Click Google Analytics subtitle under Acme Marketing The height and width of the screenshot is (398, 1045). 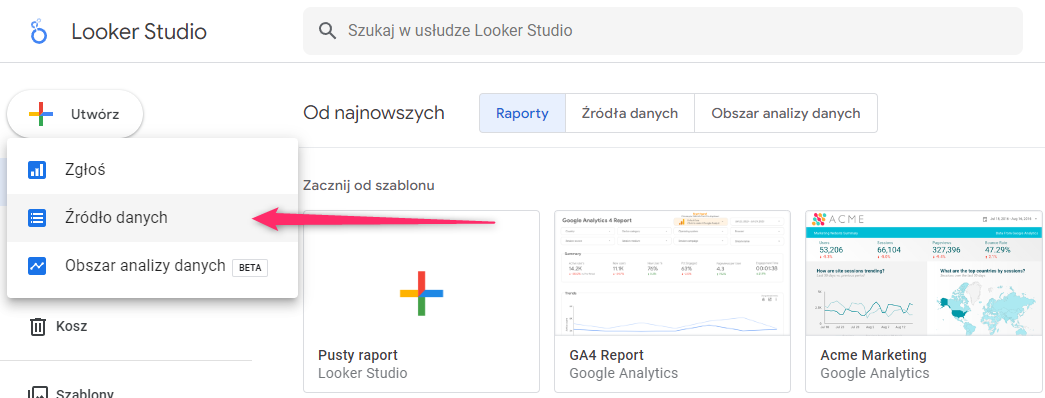874,373
